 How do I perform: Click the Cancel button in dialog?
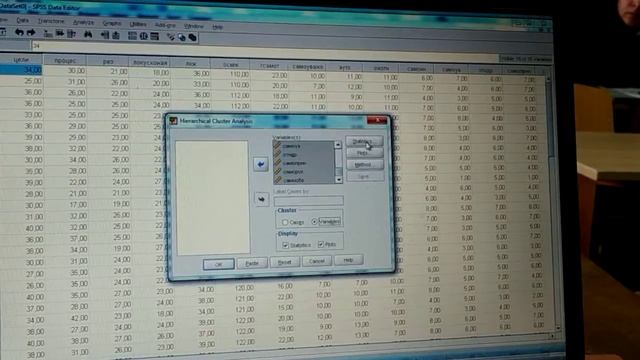pyautogui.click(x=317, y=261)
